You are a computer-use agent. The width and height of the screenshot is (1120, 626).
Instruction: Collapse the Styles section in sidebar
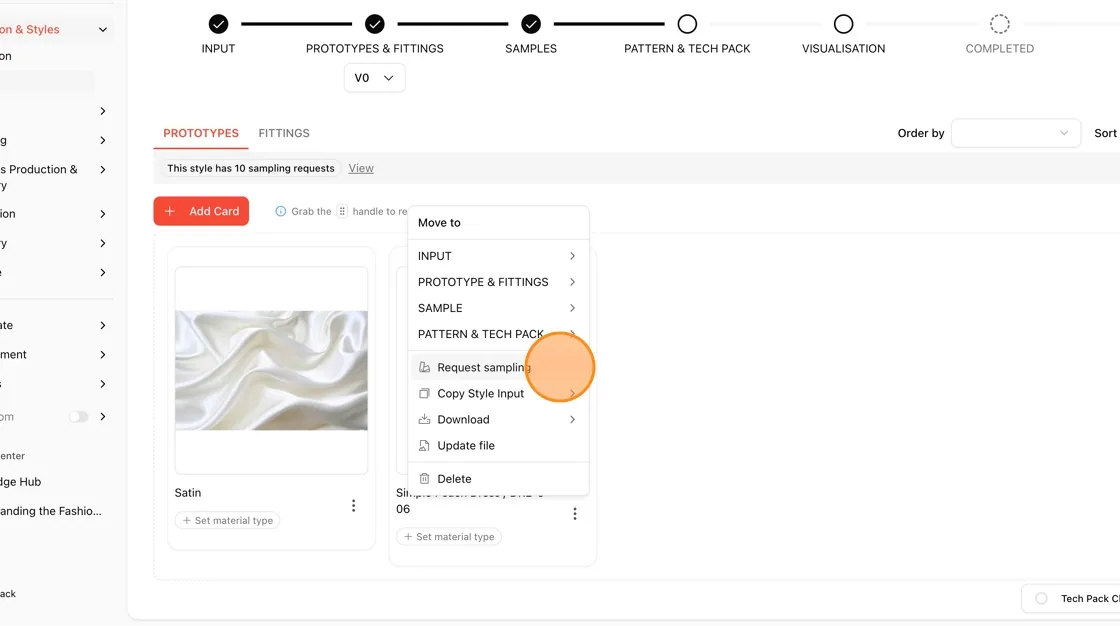click(103, 29)
